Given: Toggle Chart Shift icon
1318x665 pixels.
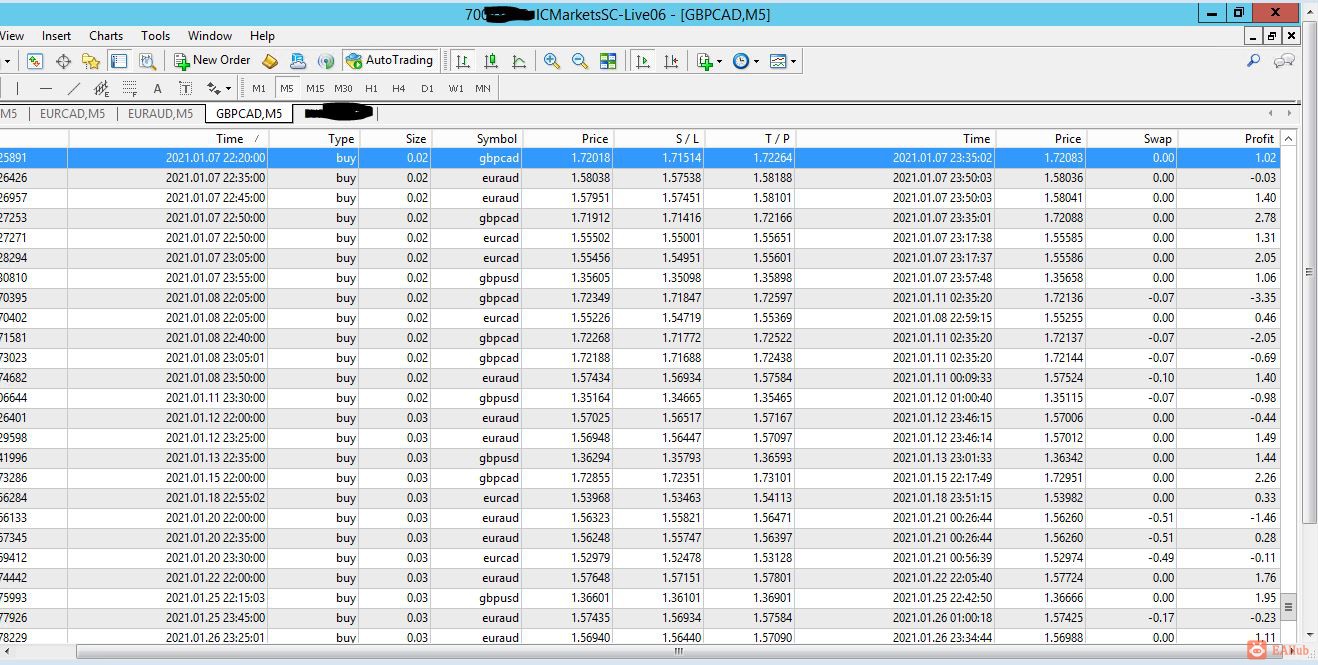Looking at the screenshot, I should click(x=671, y=61).
